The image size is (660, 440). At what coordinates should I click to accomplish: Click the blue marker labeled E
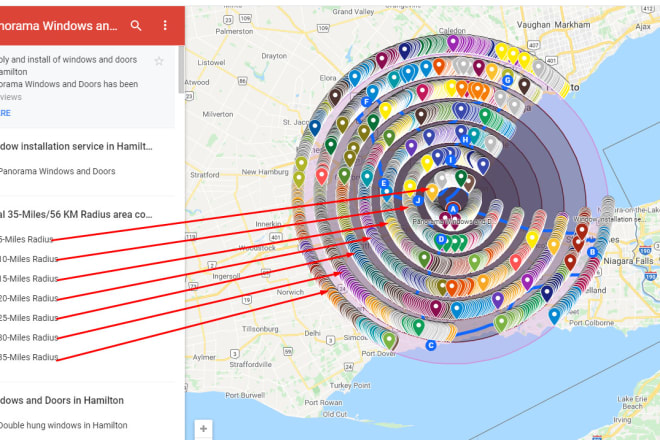coord(383,183)
